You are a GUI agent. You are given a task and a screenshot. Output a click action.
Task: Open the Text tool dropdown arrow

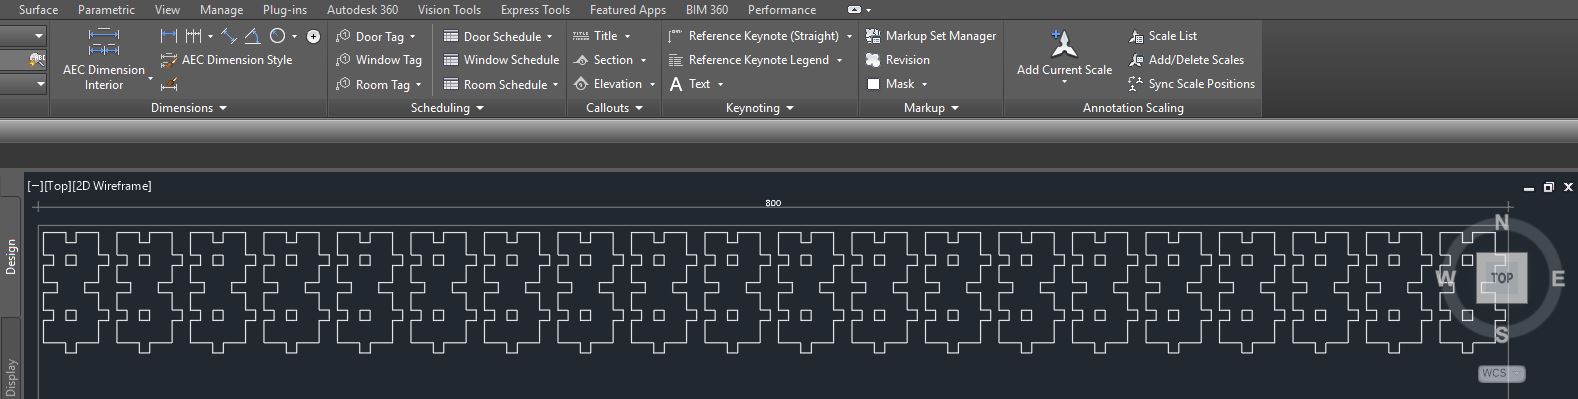click(x=720, y=85)
